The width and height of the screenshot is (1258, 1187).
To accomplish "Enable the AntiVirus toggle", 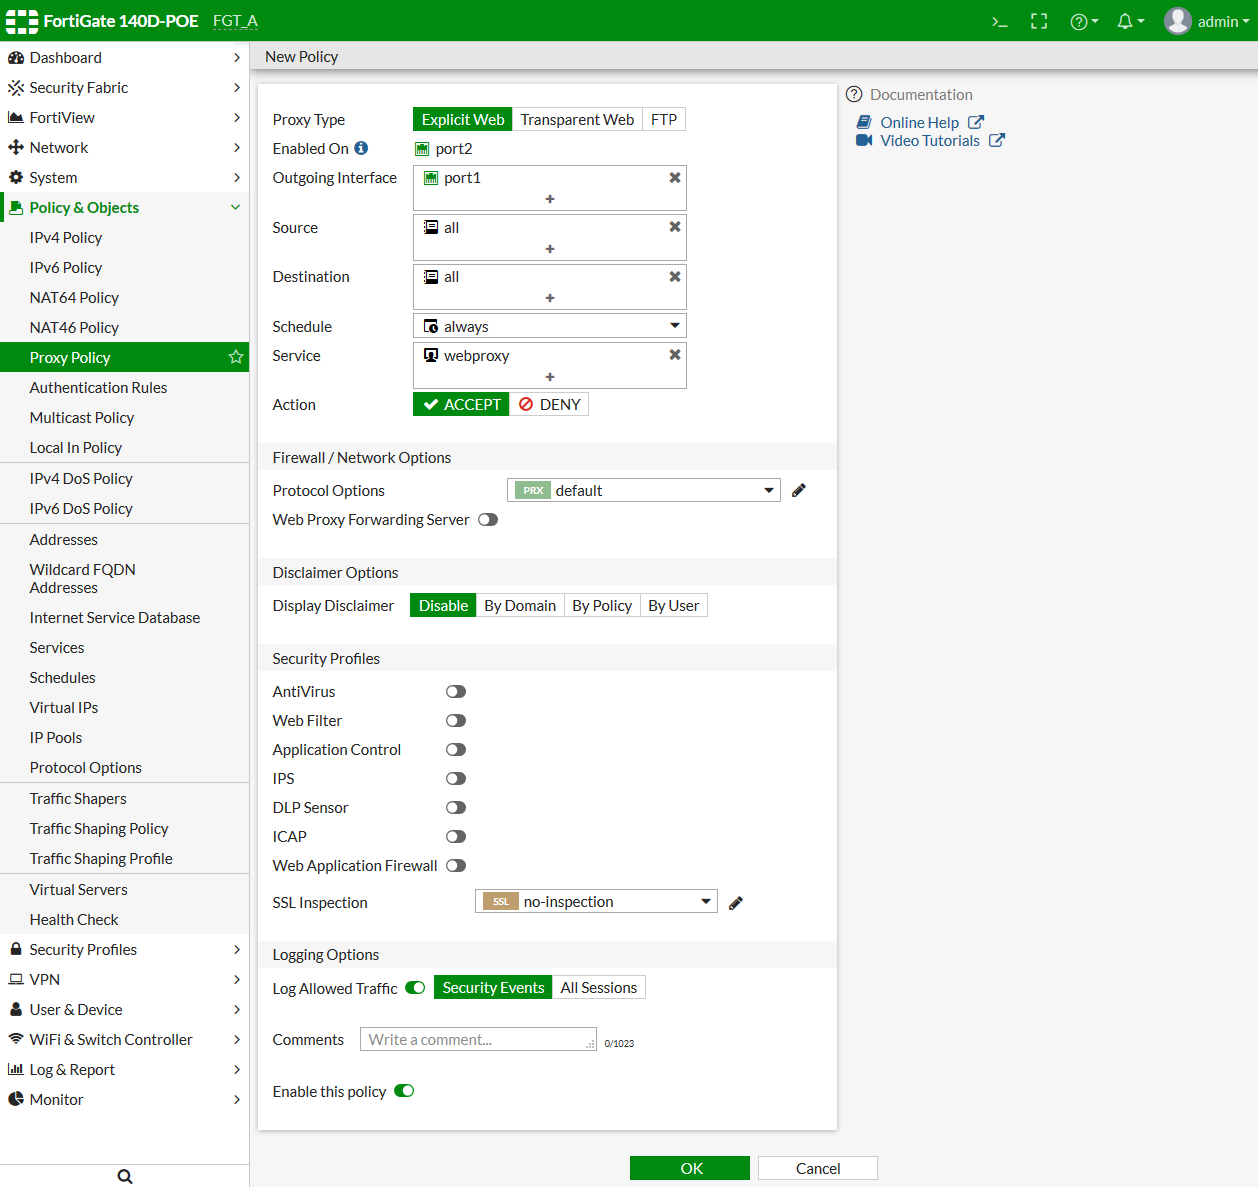I will 456,691.
